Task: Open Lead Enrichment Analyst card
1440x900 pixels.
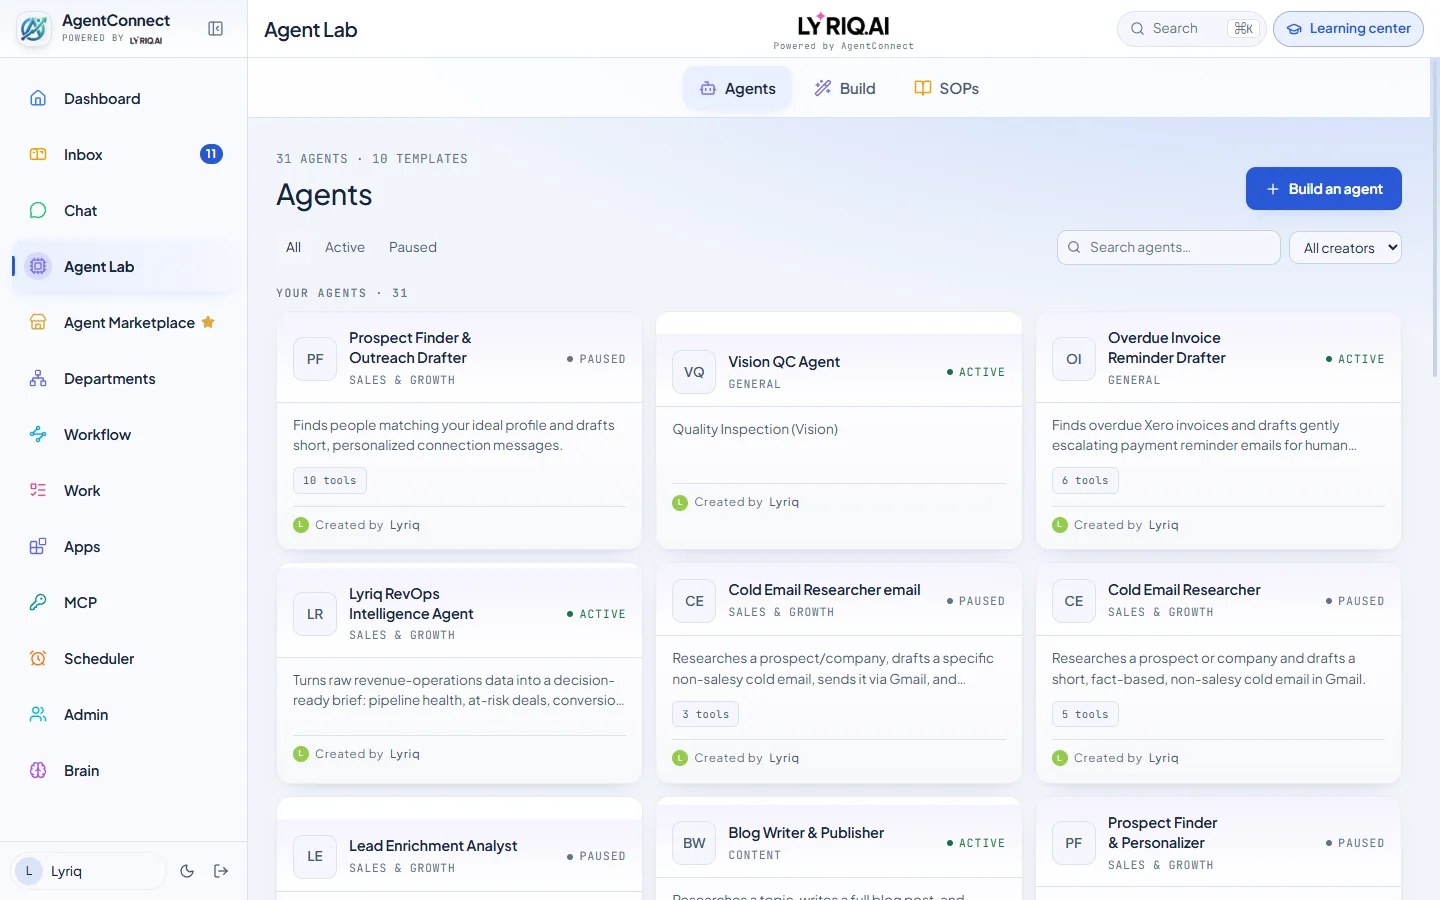Action: point(459,849)
